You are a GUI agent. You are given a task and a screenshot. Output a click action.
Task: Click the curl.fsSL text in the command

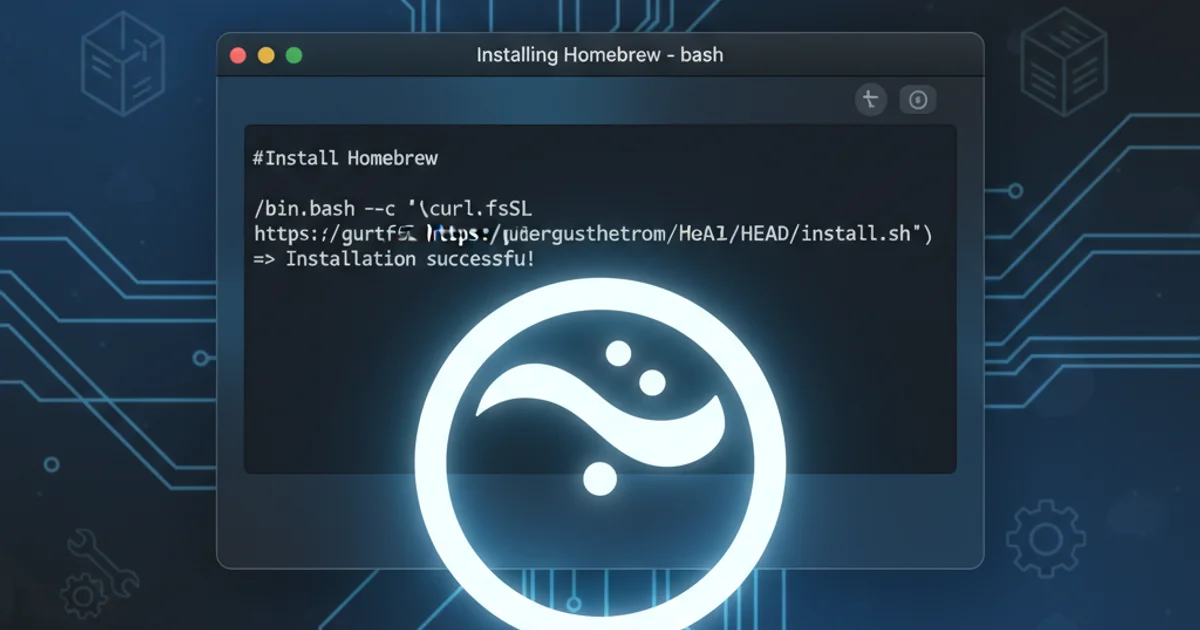tap(480, 208)
